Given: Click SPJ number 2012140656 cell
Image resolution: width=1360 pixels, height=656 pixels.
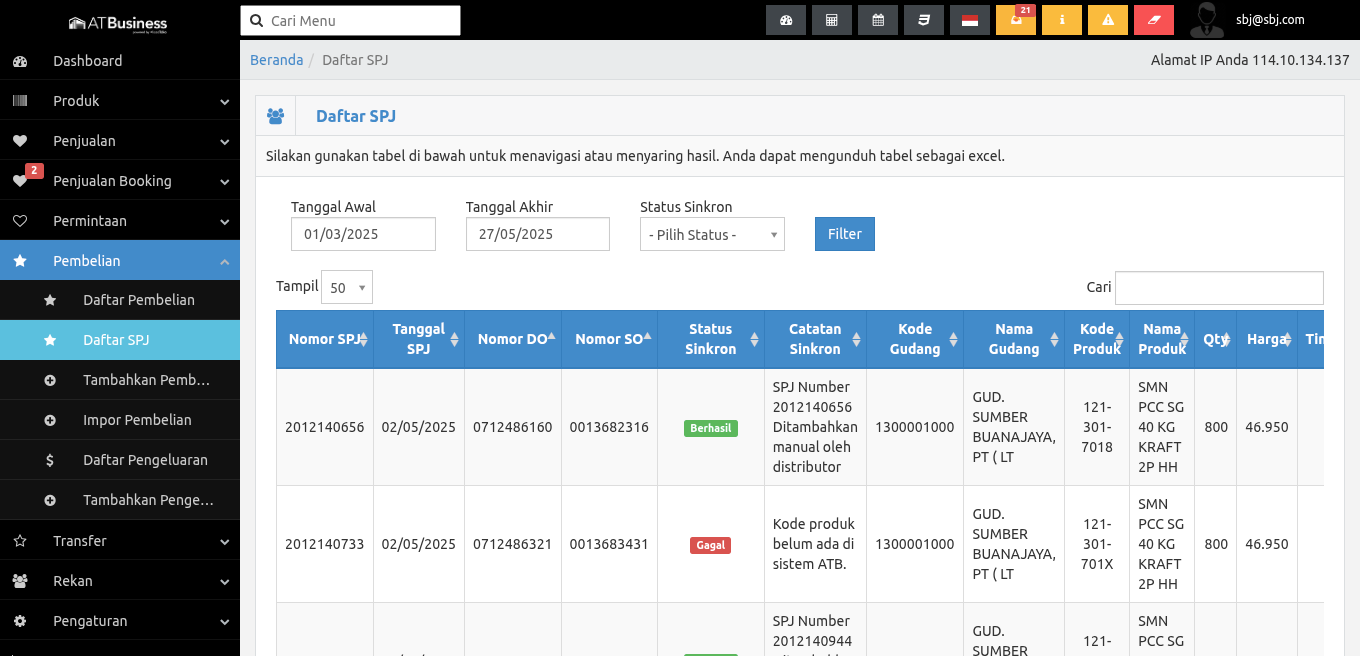Looking at the screenshot, I should [325, 427].
